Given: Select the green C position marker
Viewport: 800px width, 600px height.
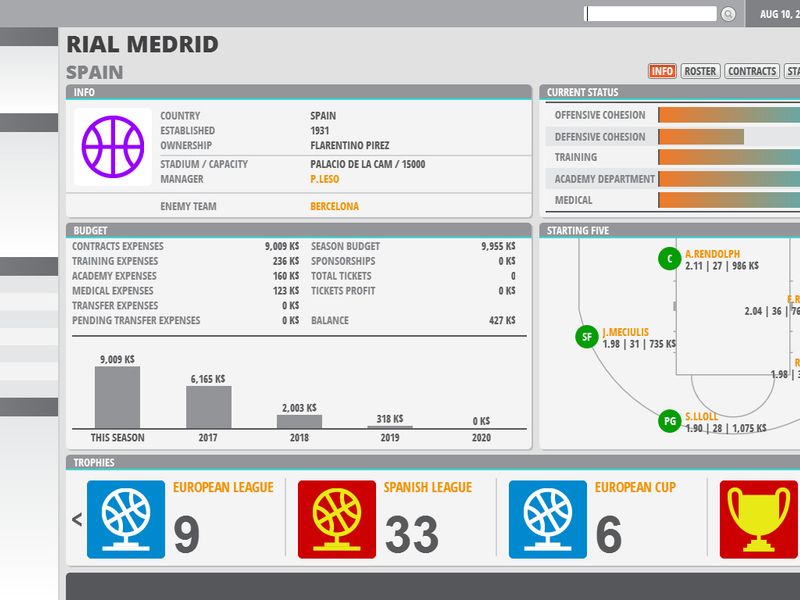Looking at the screenshot, I should pyautogui.click(x=669, y=259).
